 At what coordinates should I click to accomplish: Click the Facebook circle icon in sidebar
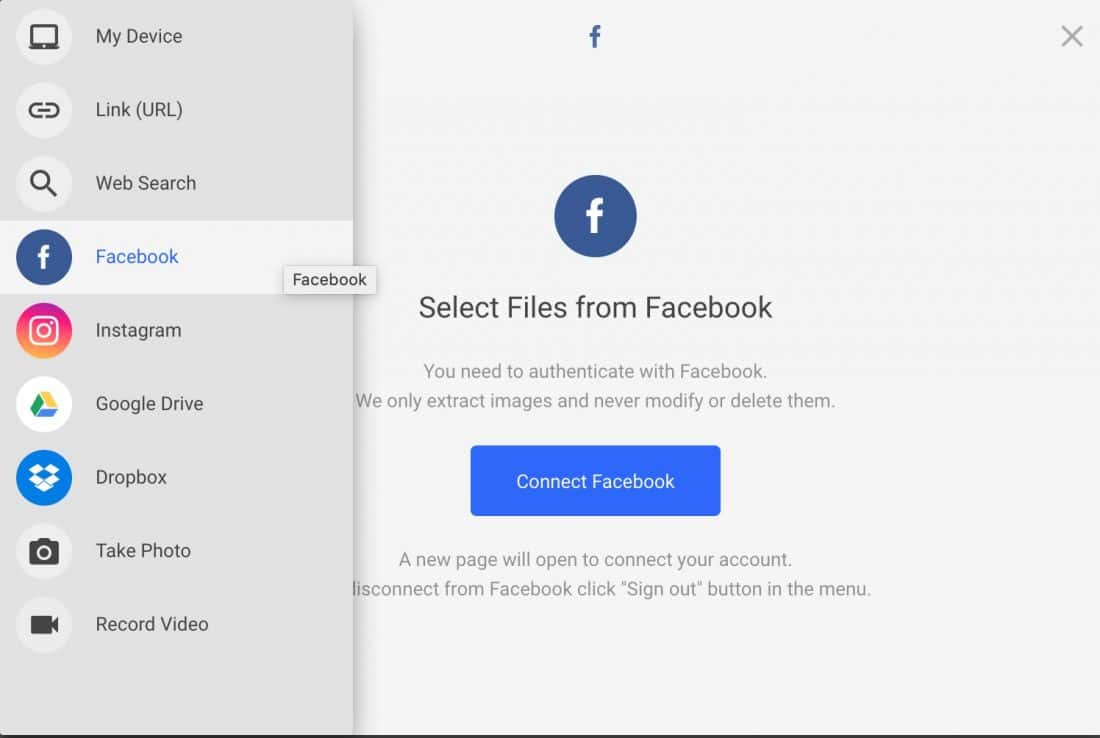(43, 257)
